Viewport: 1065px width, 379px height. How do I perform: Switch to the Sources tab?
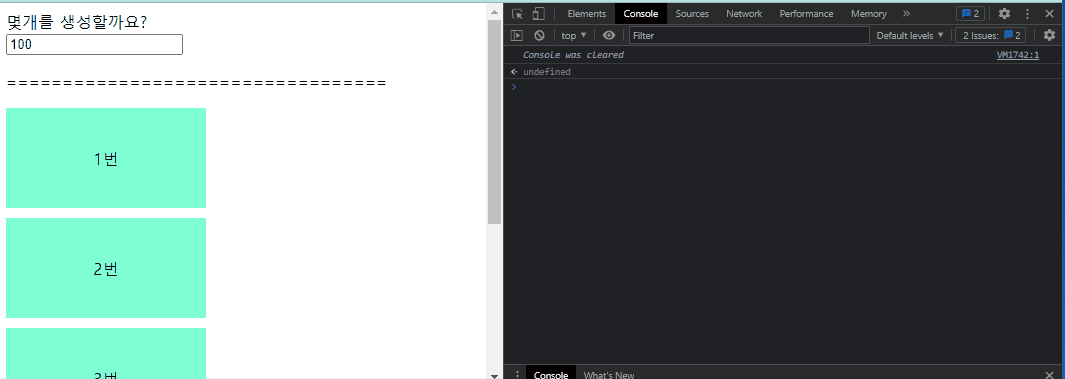point(692,14)
